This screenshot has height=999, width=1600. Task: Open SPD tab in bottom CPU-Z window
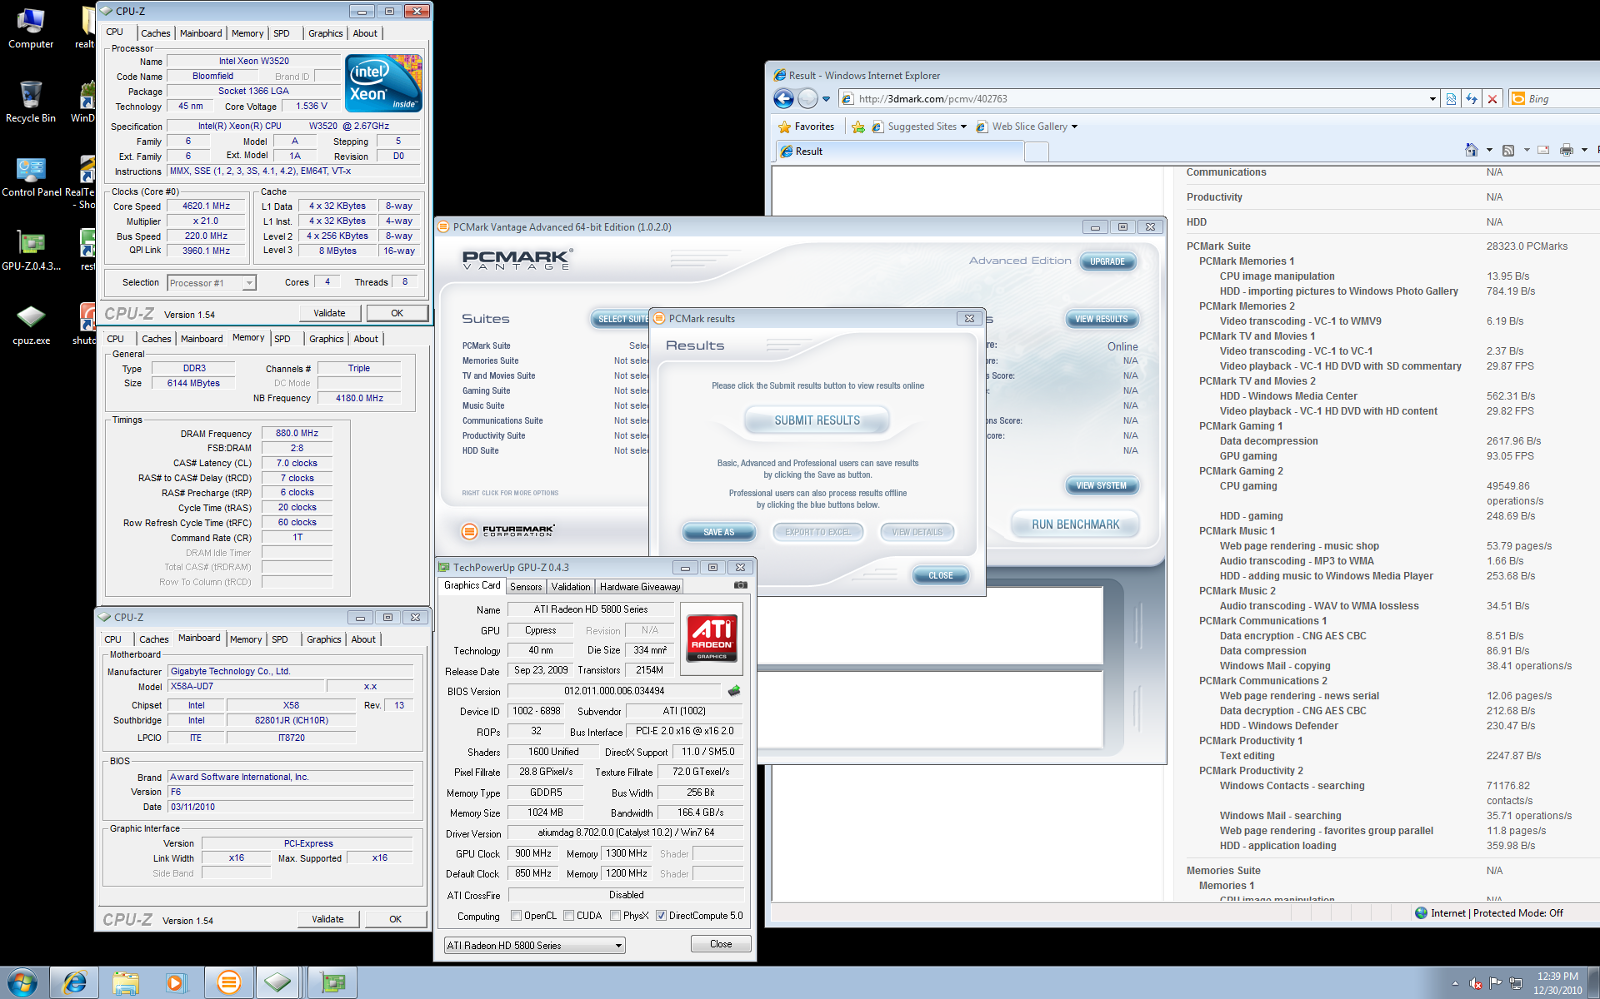pyautogui.click(x=280, y=639)
